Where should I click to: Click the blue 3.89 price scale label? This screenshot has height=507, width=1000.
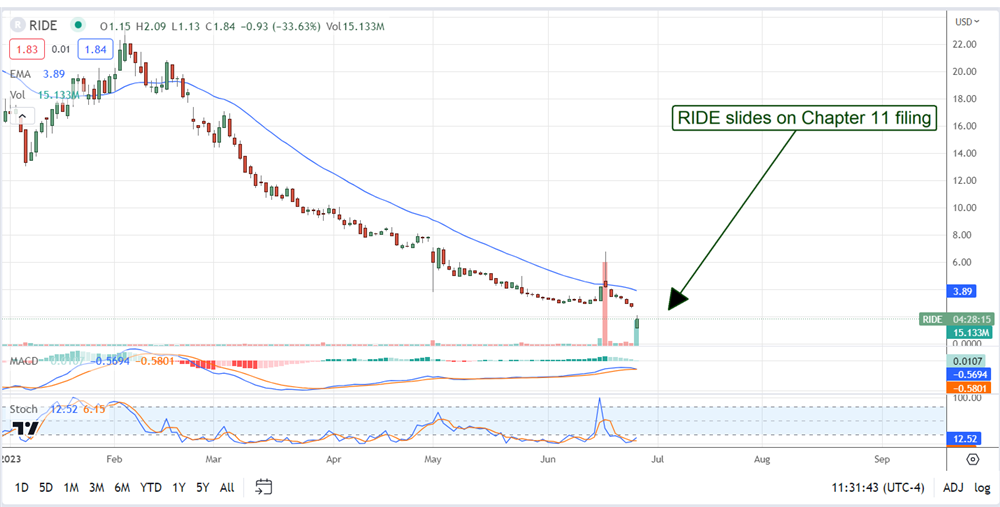[x=960, y=291]
